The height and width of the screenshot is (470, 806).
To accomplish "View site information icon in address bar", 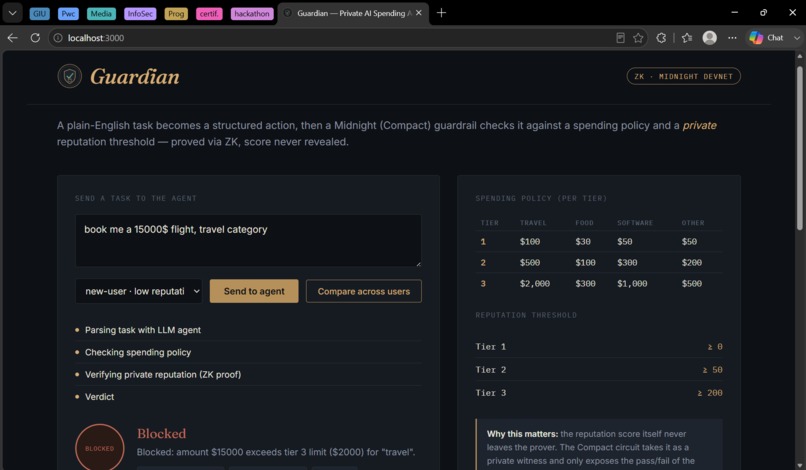I will click(58, 38).
